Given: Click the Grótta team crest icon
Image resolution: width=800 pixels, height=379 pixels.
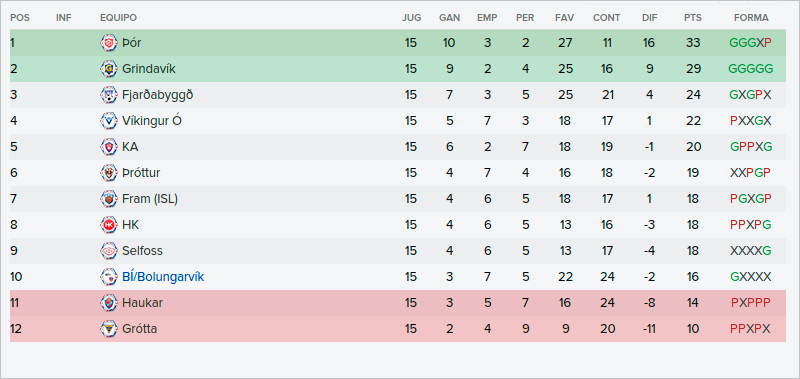Looking at the screenshot, I should pyautogui.click(x=109, y=329).
